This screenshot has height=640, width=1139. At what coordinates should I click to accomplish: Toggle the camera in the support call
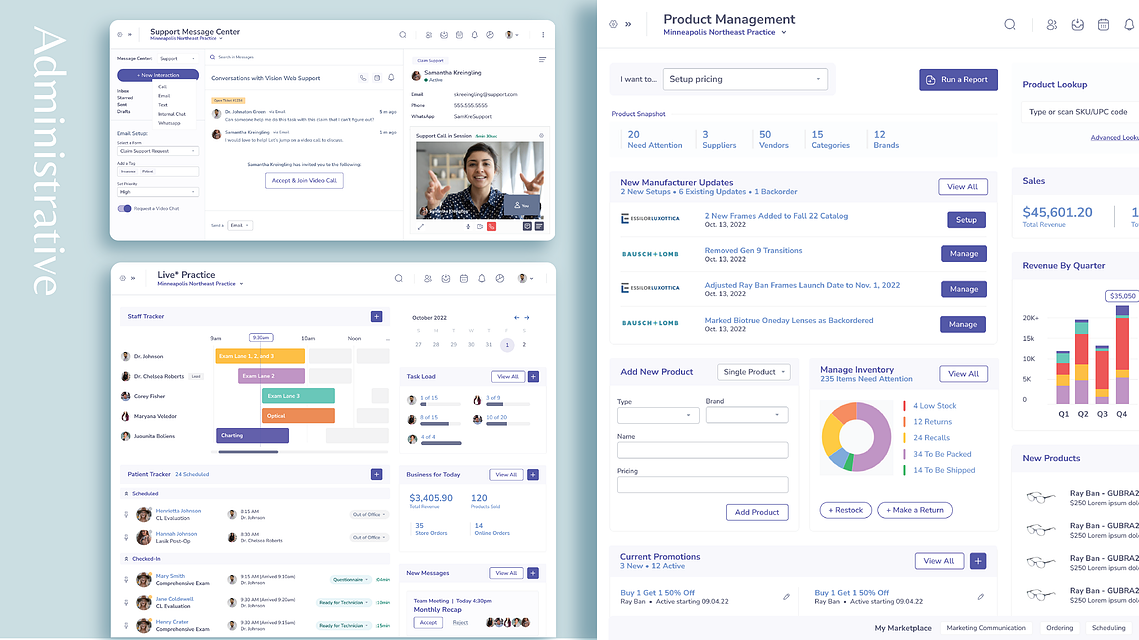(479, 227)
